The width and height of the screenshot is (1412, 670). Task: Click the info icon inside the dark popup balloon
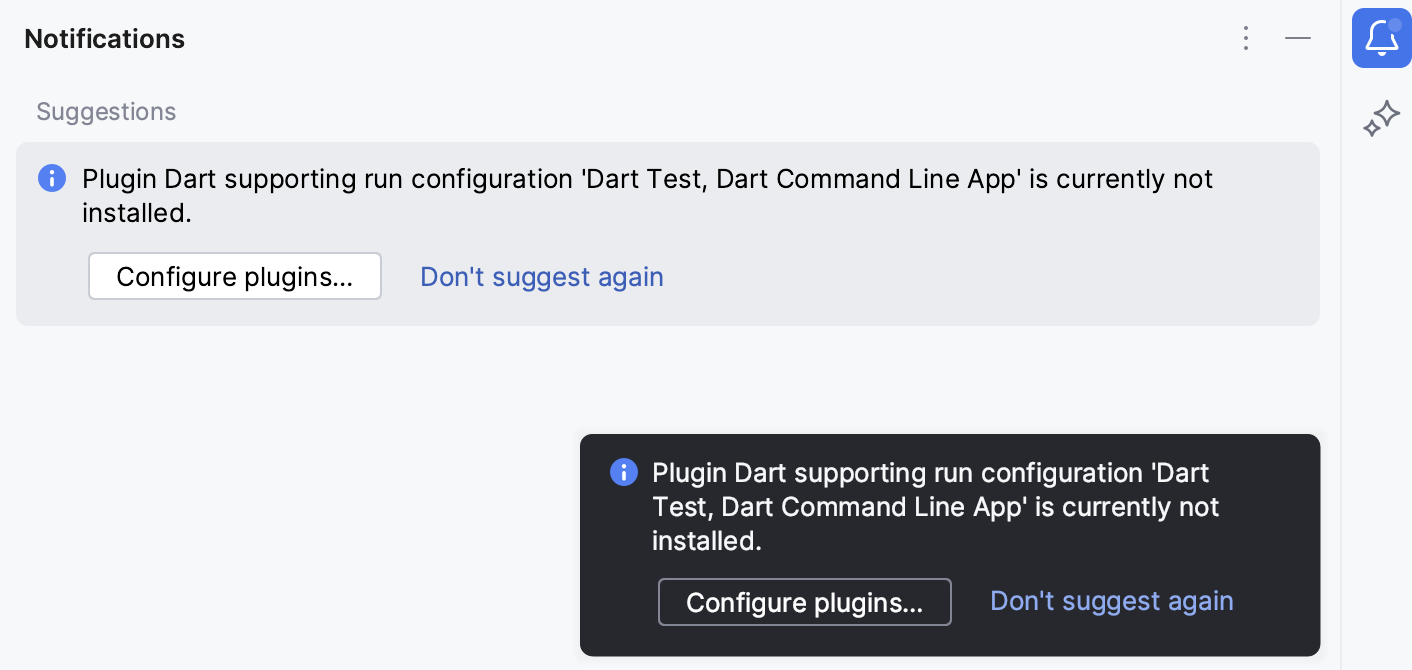point(623,471)
